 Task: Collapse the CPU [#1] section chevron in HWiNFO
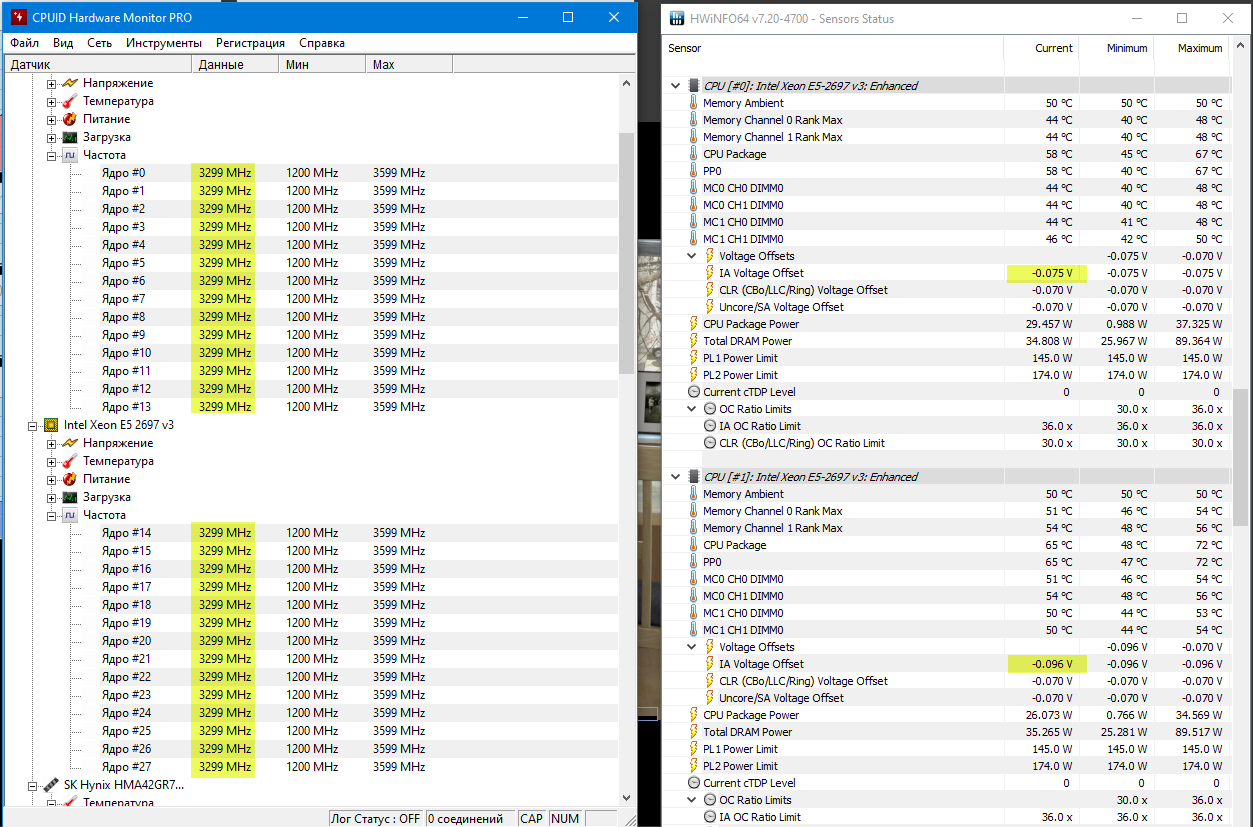click(676, 477)
